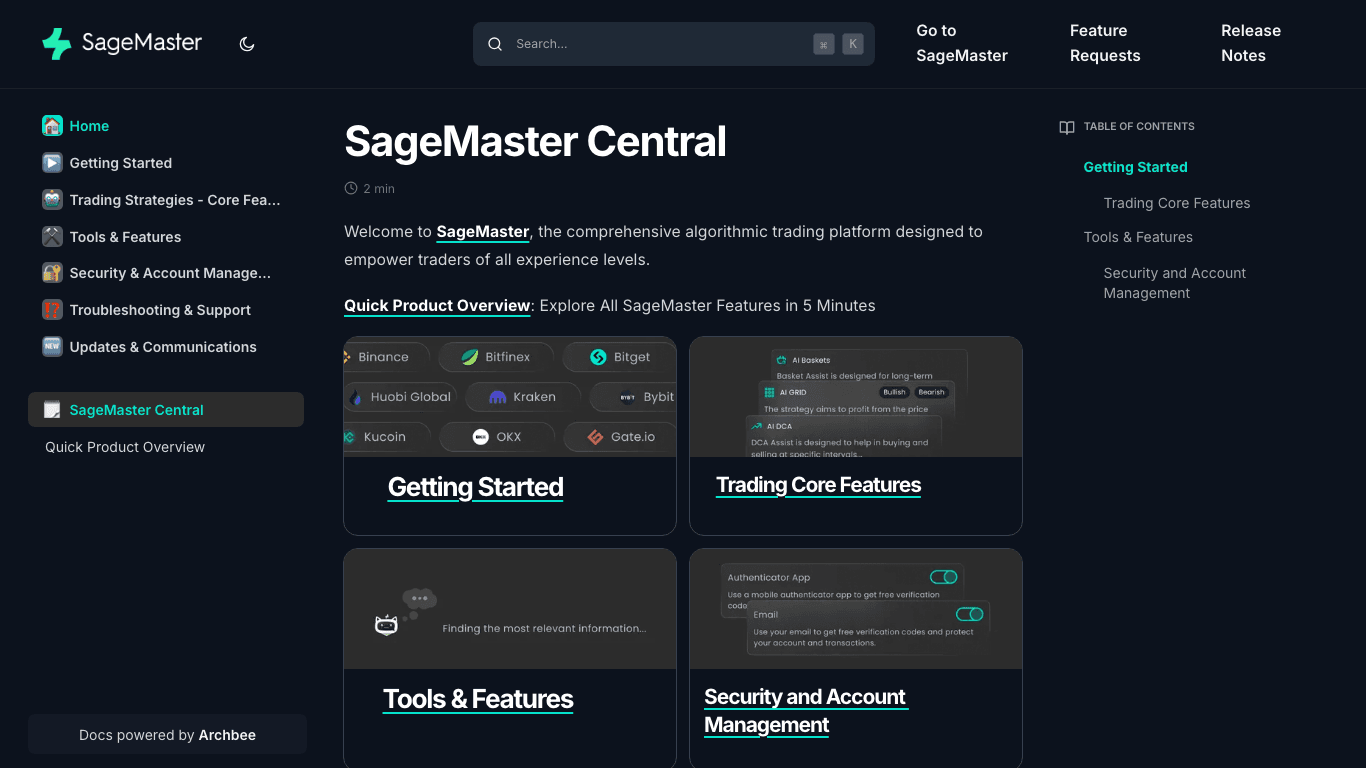Viewport: 1366px width, 768px height.
Task: Open Tools & Features using the hammers icon
Action: click(52, 236)
